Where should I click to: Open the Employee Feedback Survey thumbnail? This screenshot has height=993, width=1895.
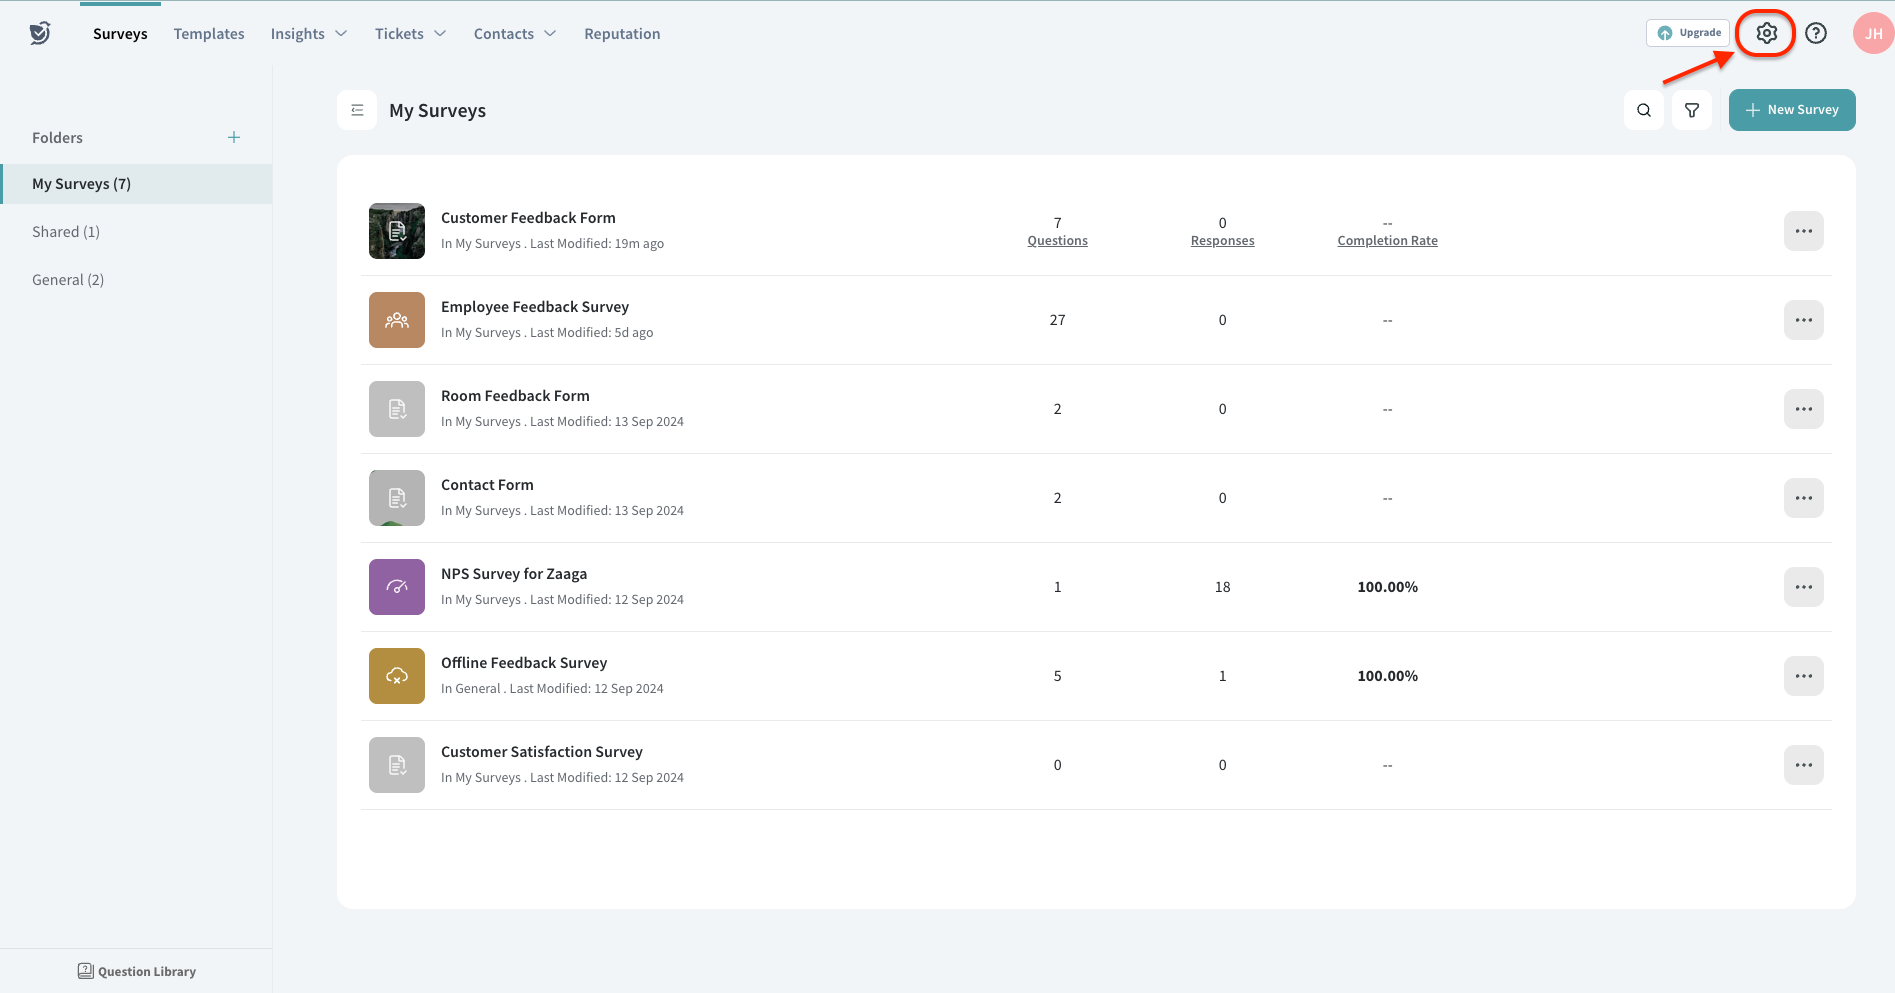397,320
